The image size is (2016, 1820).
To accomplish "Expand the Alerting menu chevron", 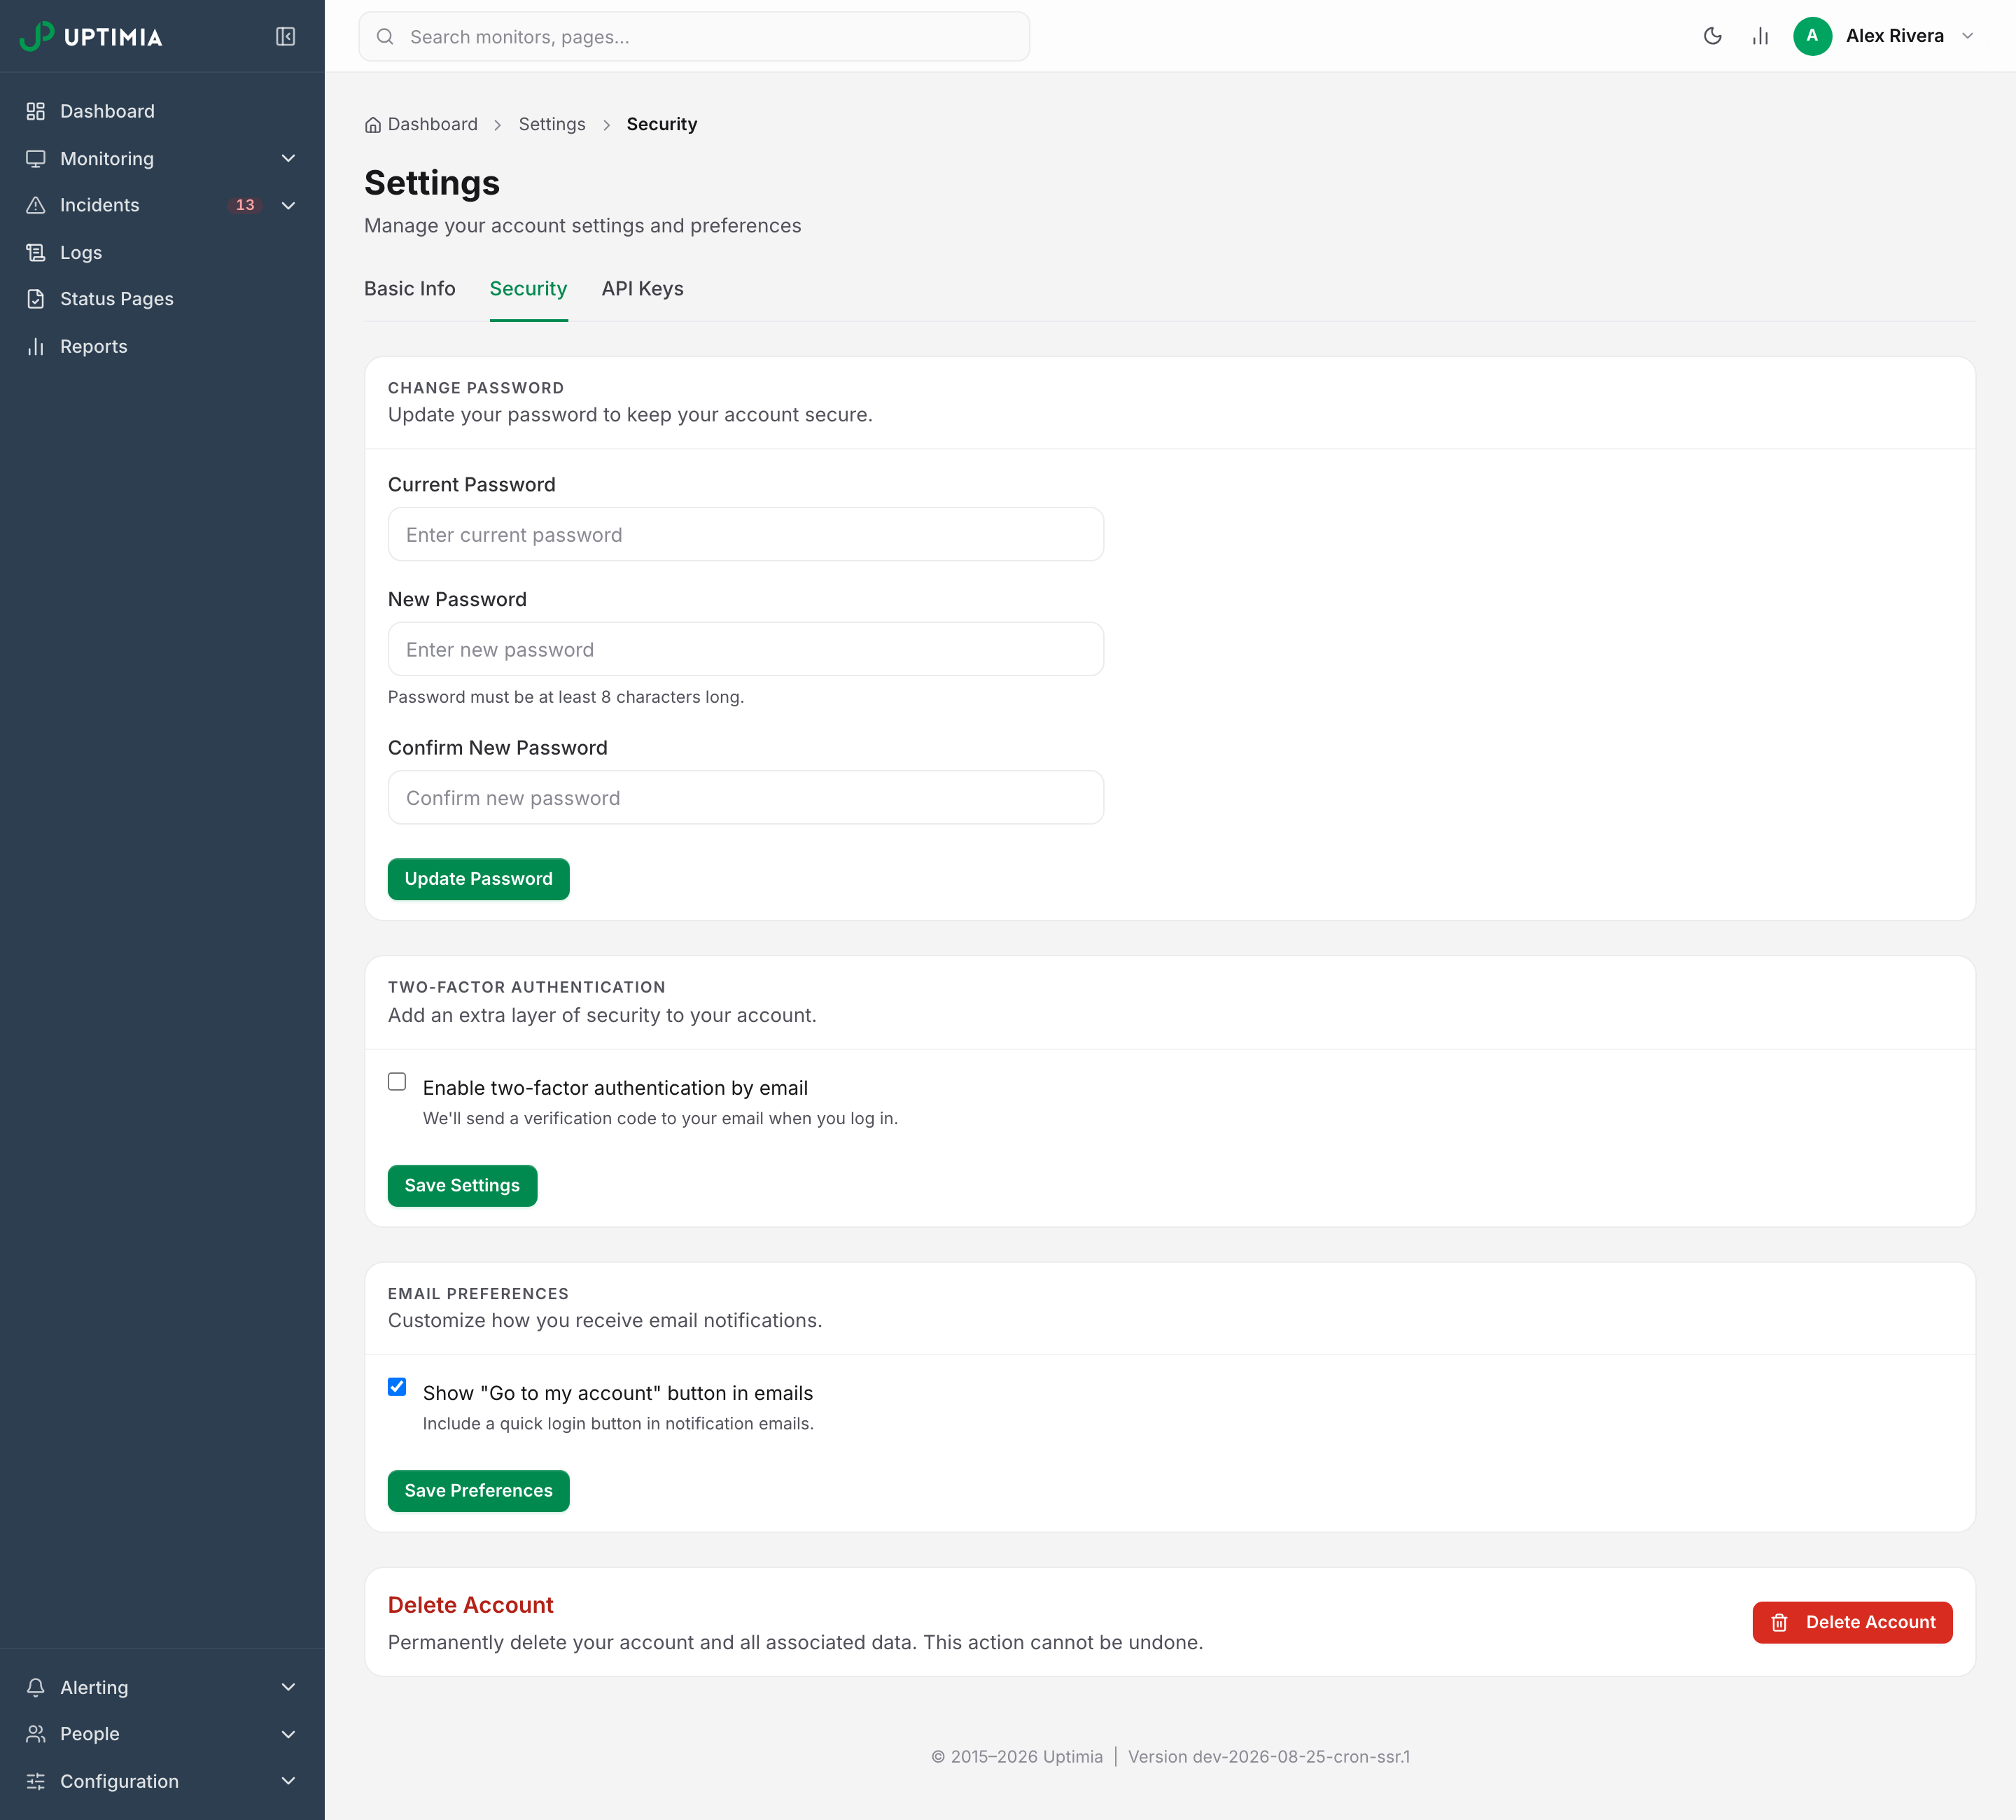I will (288, 1687).
